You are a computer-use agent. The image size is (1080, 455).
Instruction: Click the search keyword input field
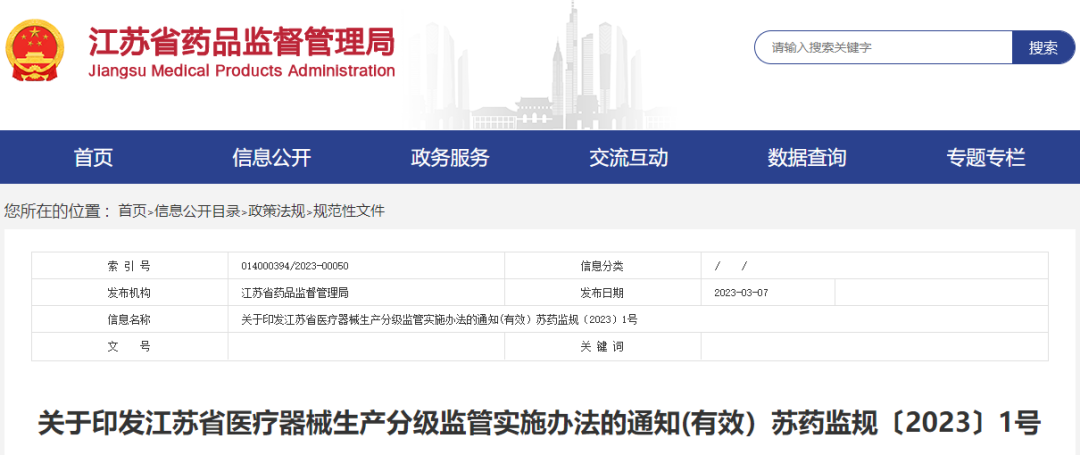(883, 47)
